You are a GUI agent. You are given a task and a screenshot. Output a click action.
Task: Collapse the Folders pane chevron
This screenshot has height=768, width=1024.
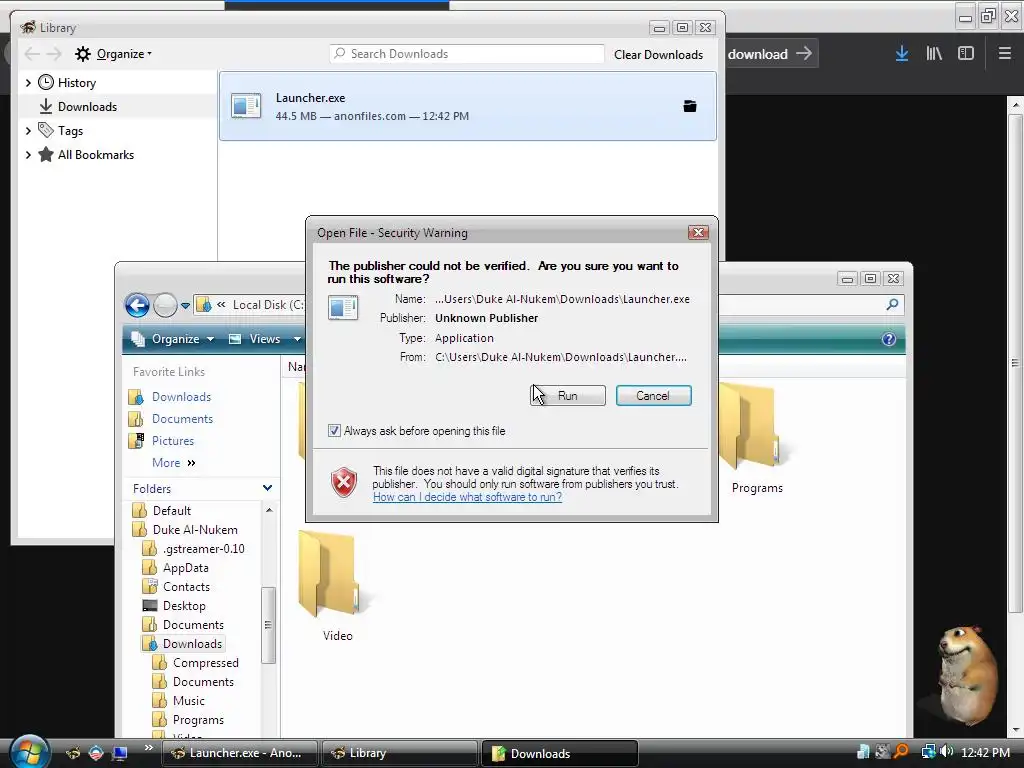[267, 488]
